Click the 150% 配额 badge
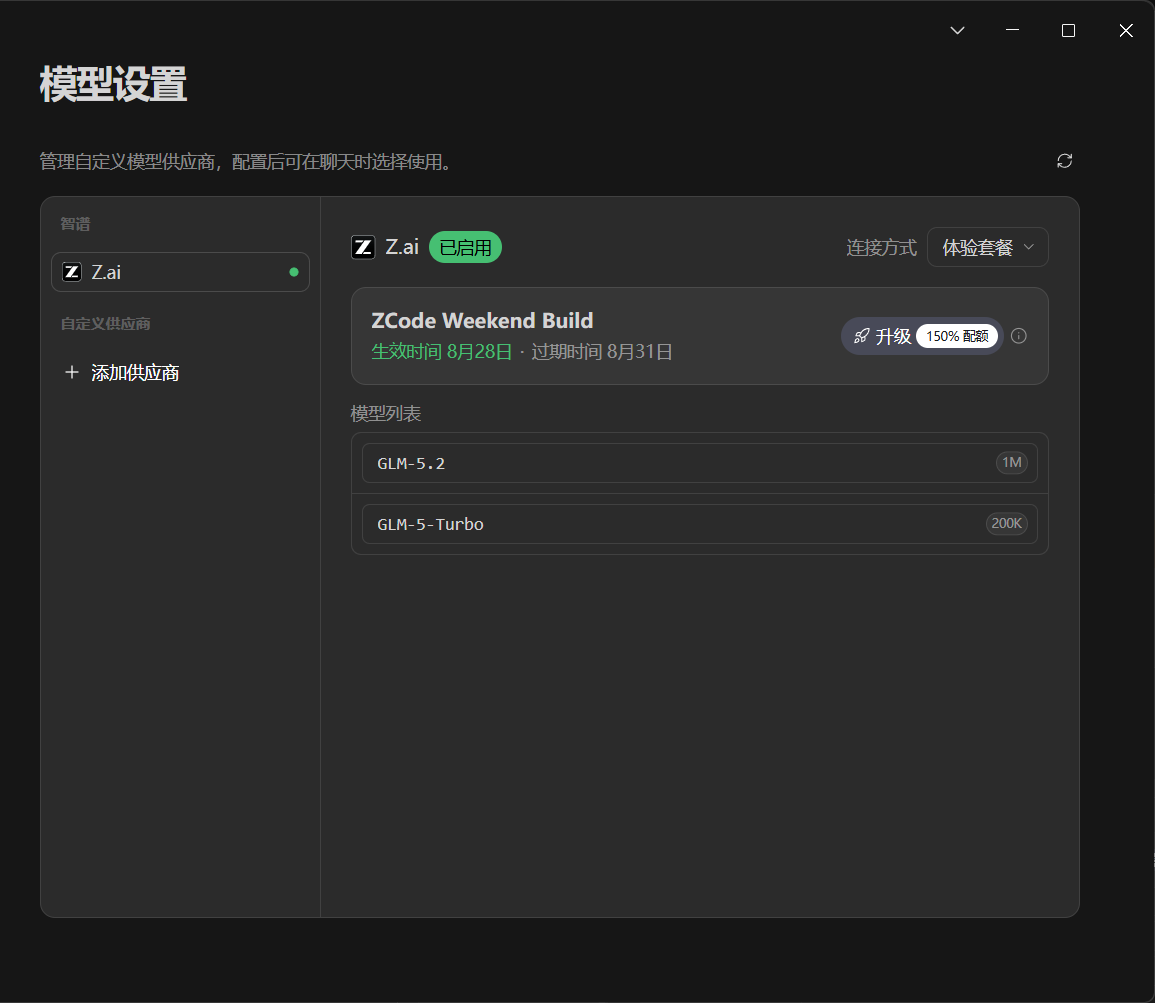 point(957,337)
